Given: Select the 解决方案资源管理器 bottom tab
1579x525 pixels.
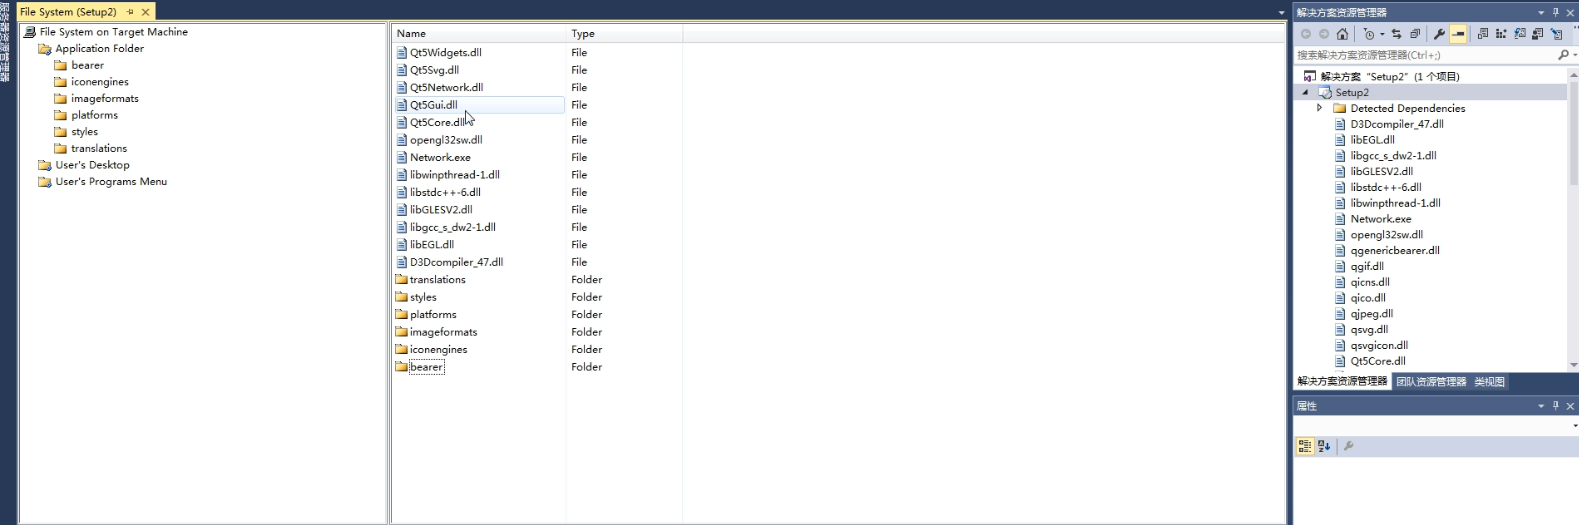Looking at the screenshot, I should (1342, 382).
